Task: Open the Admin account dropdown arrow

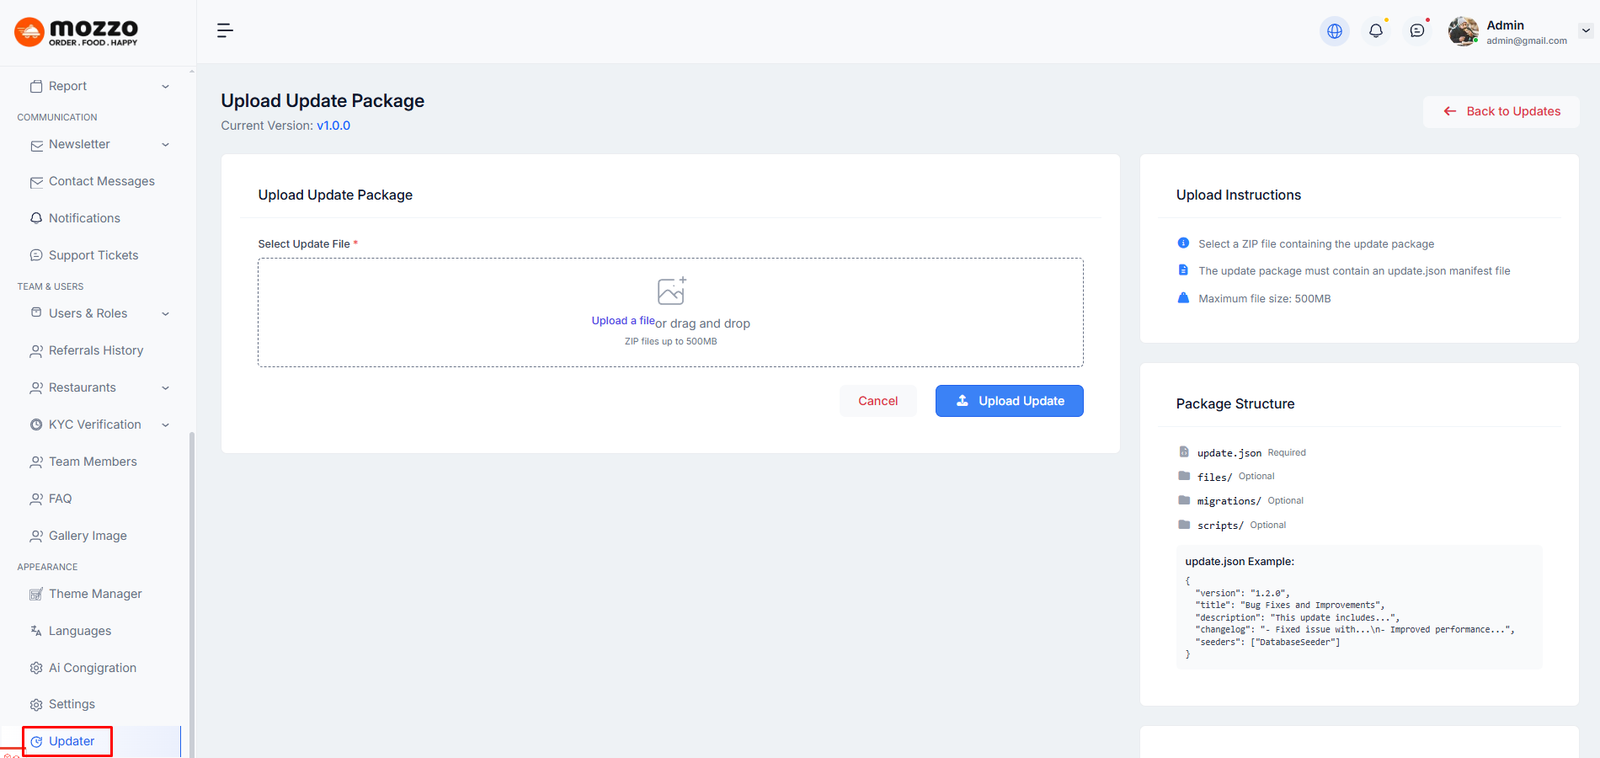Action: point(1585,31)
